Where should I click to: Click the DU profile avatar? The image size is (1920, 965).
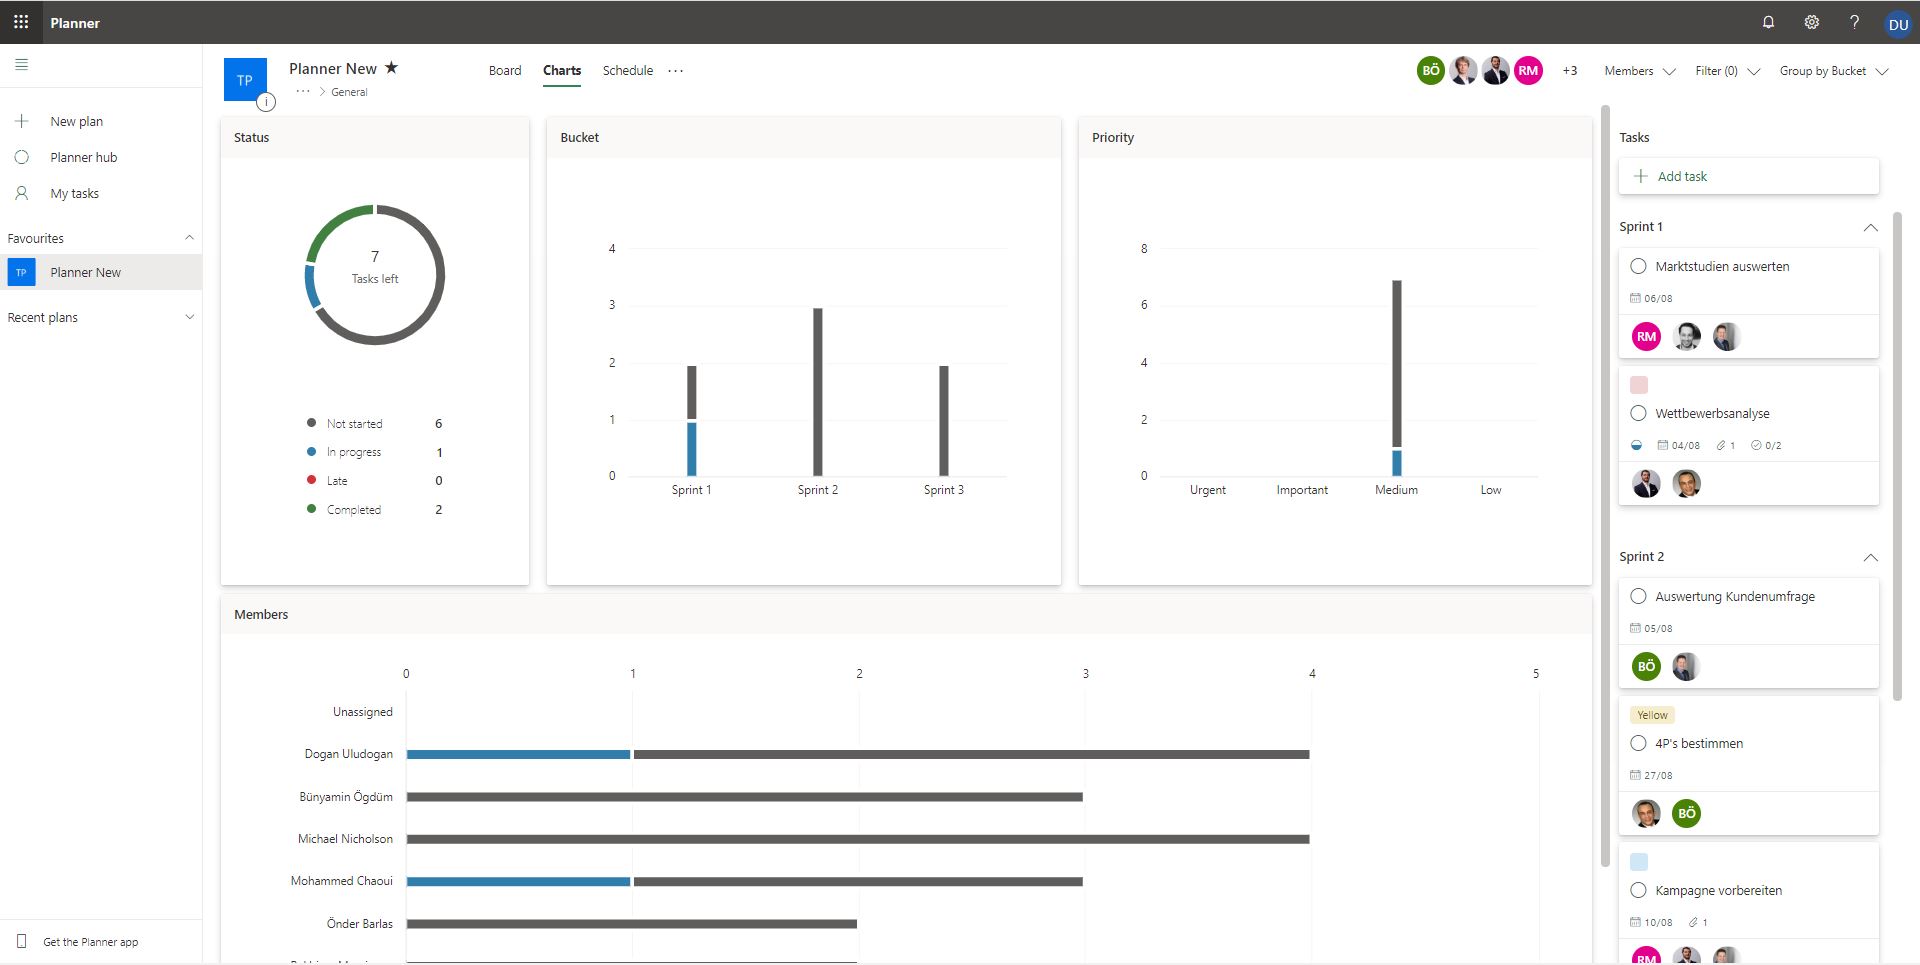click(1899, 22)
